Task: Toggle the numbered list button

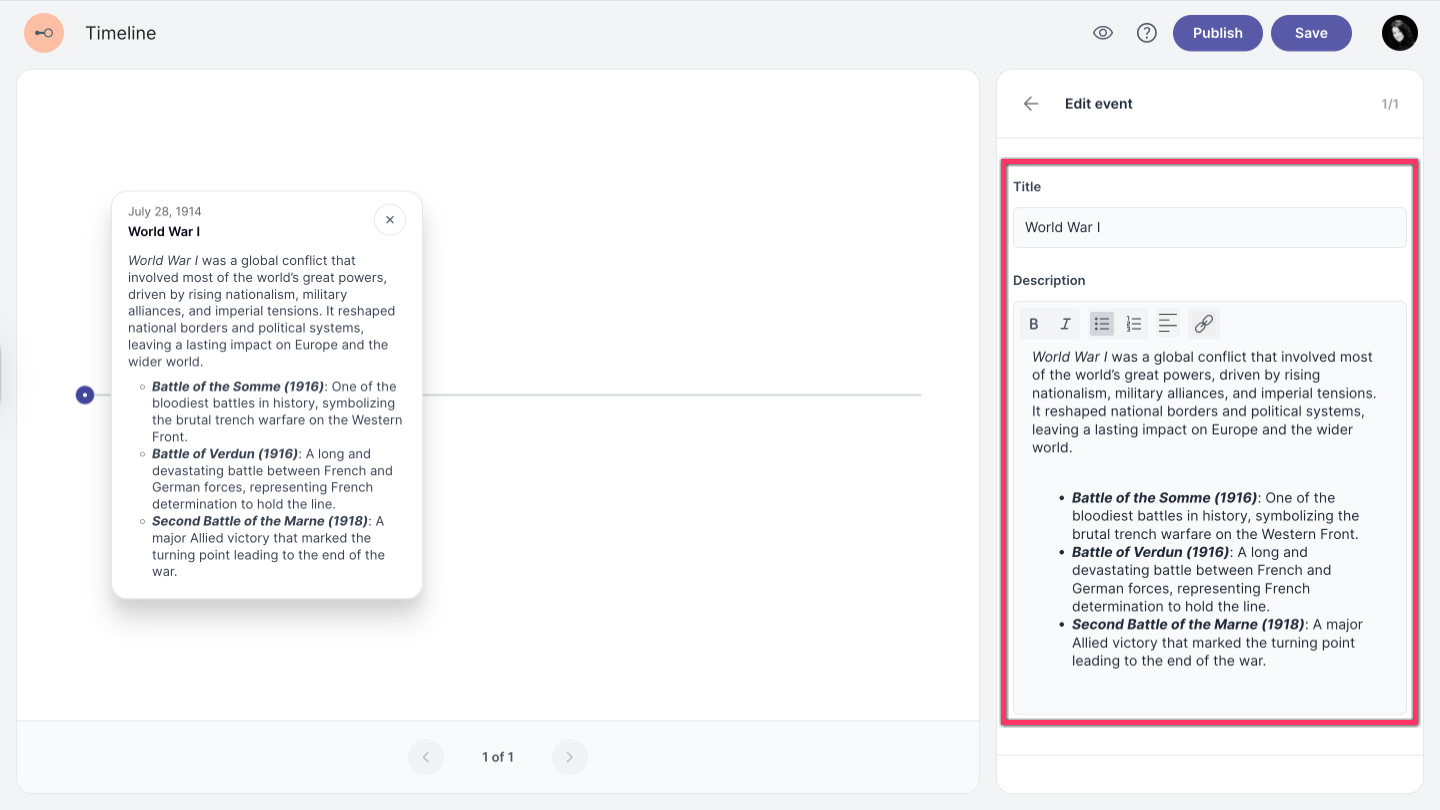Action: pos(1134,324)
